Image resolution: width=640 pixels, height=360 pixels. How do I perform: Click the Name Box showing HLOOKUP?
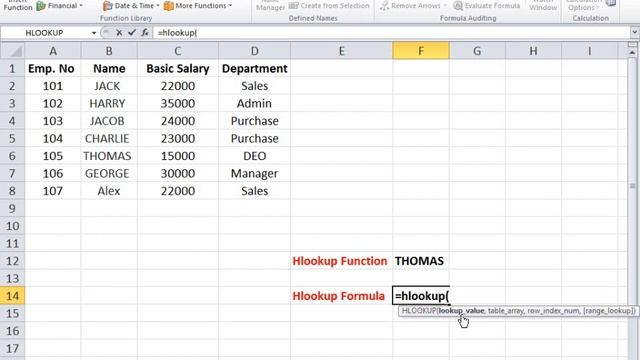pos(45,33)
